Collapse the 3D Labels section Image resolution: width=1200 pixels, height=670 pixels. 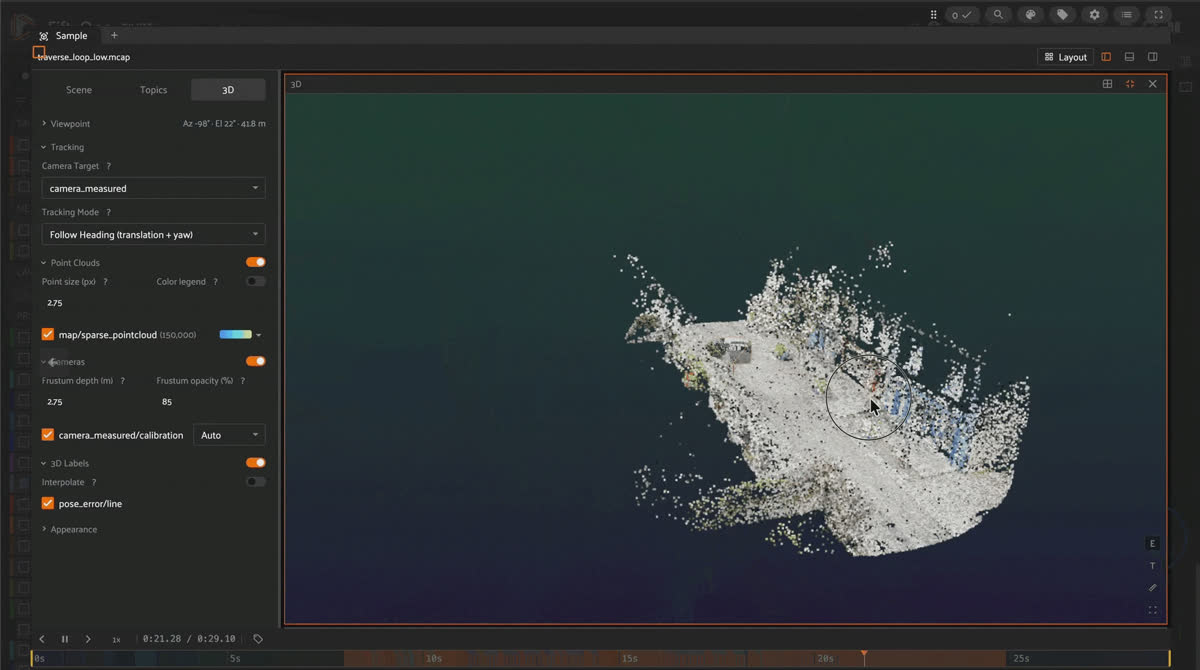(x=71, y=463)
